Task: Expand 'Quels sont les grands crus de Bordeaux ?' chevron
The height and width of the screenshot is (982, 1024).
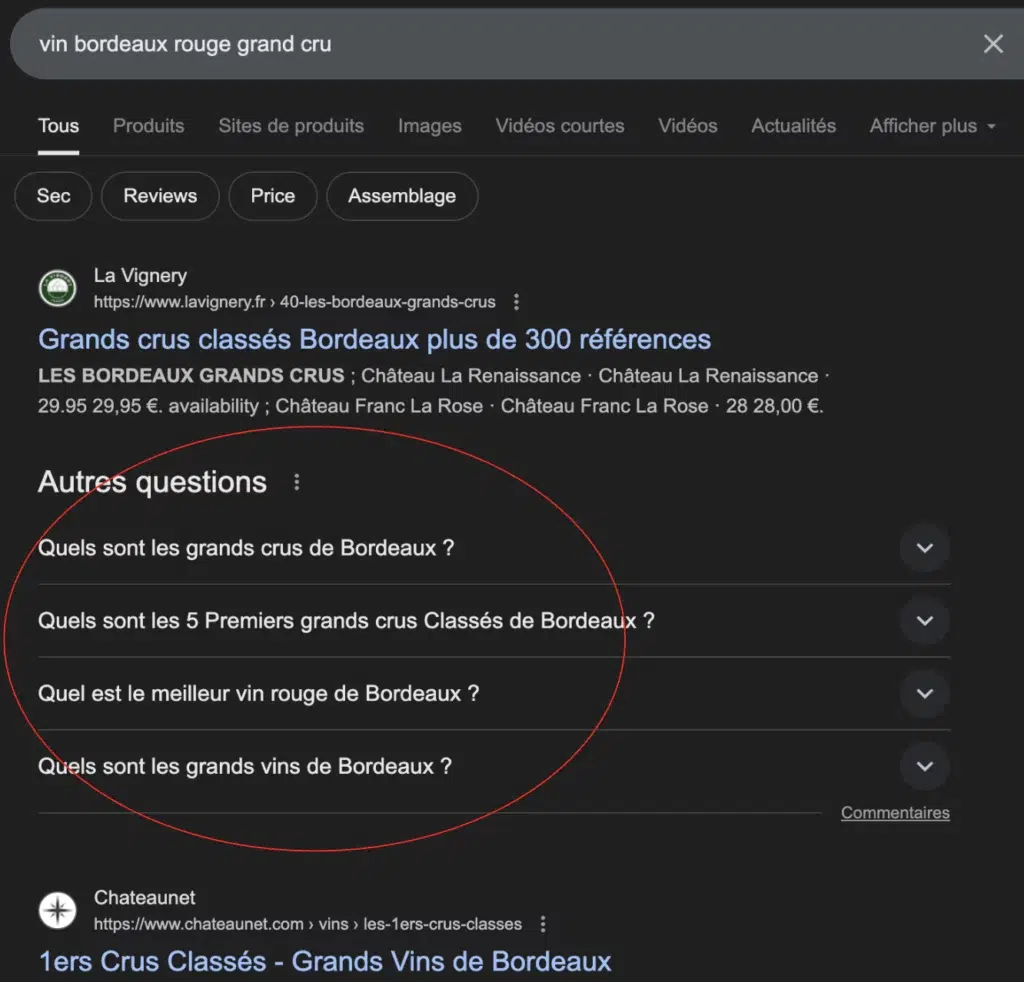Action: point(924,548)
